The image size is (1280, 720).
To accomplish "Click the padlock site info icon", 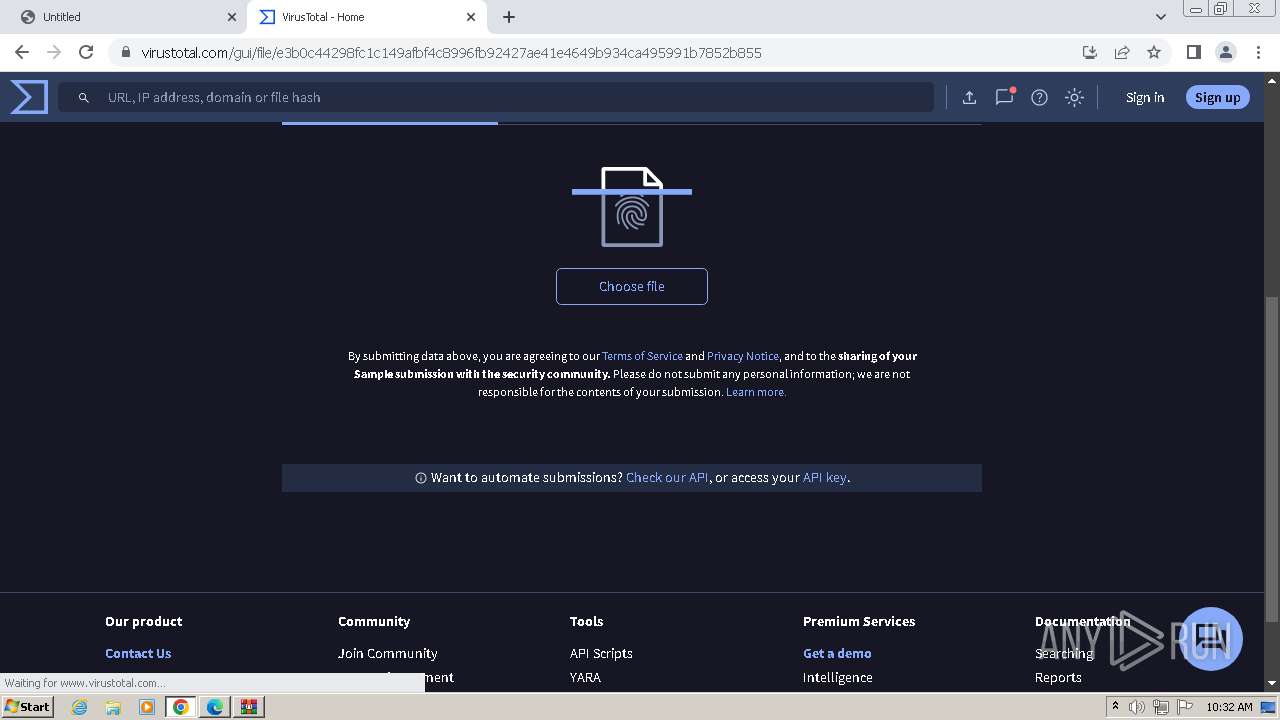I will tap(126, 52).
